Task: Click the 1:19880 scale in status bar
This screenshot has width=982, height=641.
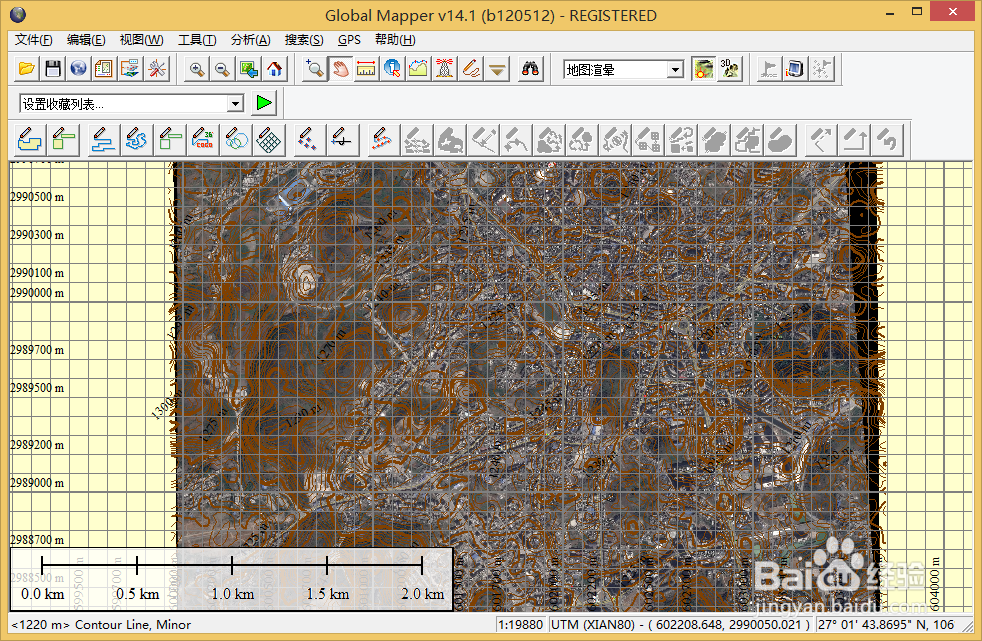Action: point(520,625)
